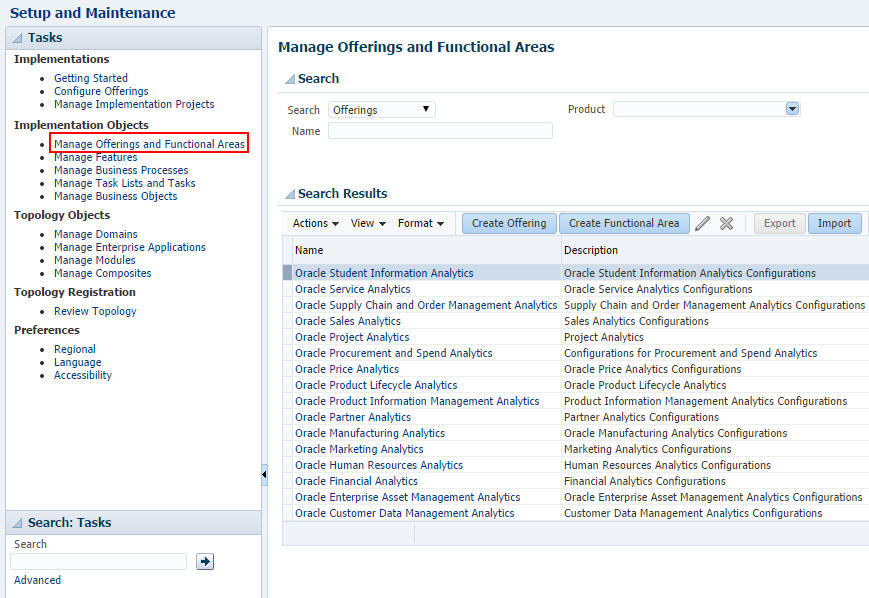The image size is (869, 598).
Task: Click the delete X icon in toolbar
Action: click(x=727, y=223)
